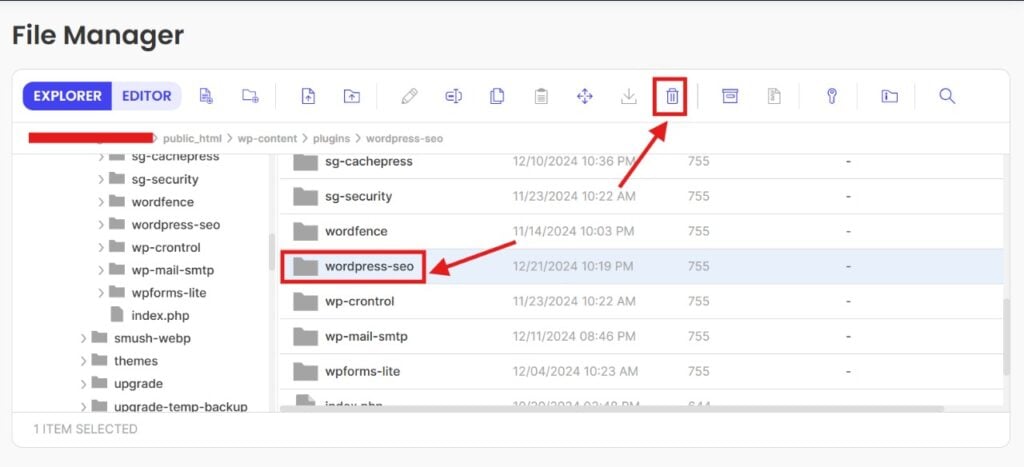Click the sidebar tree vertical scrollbar
Viewport: 1024px width, 467px height.
pos(272,252)
